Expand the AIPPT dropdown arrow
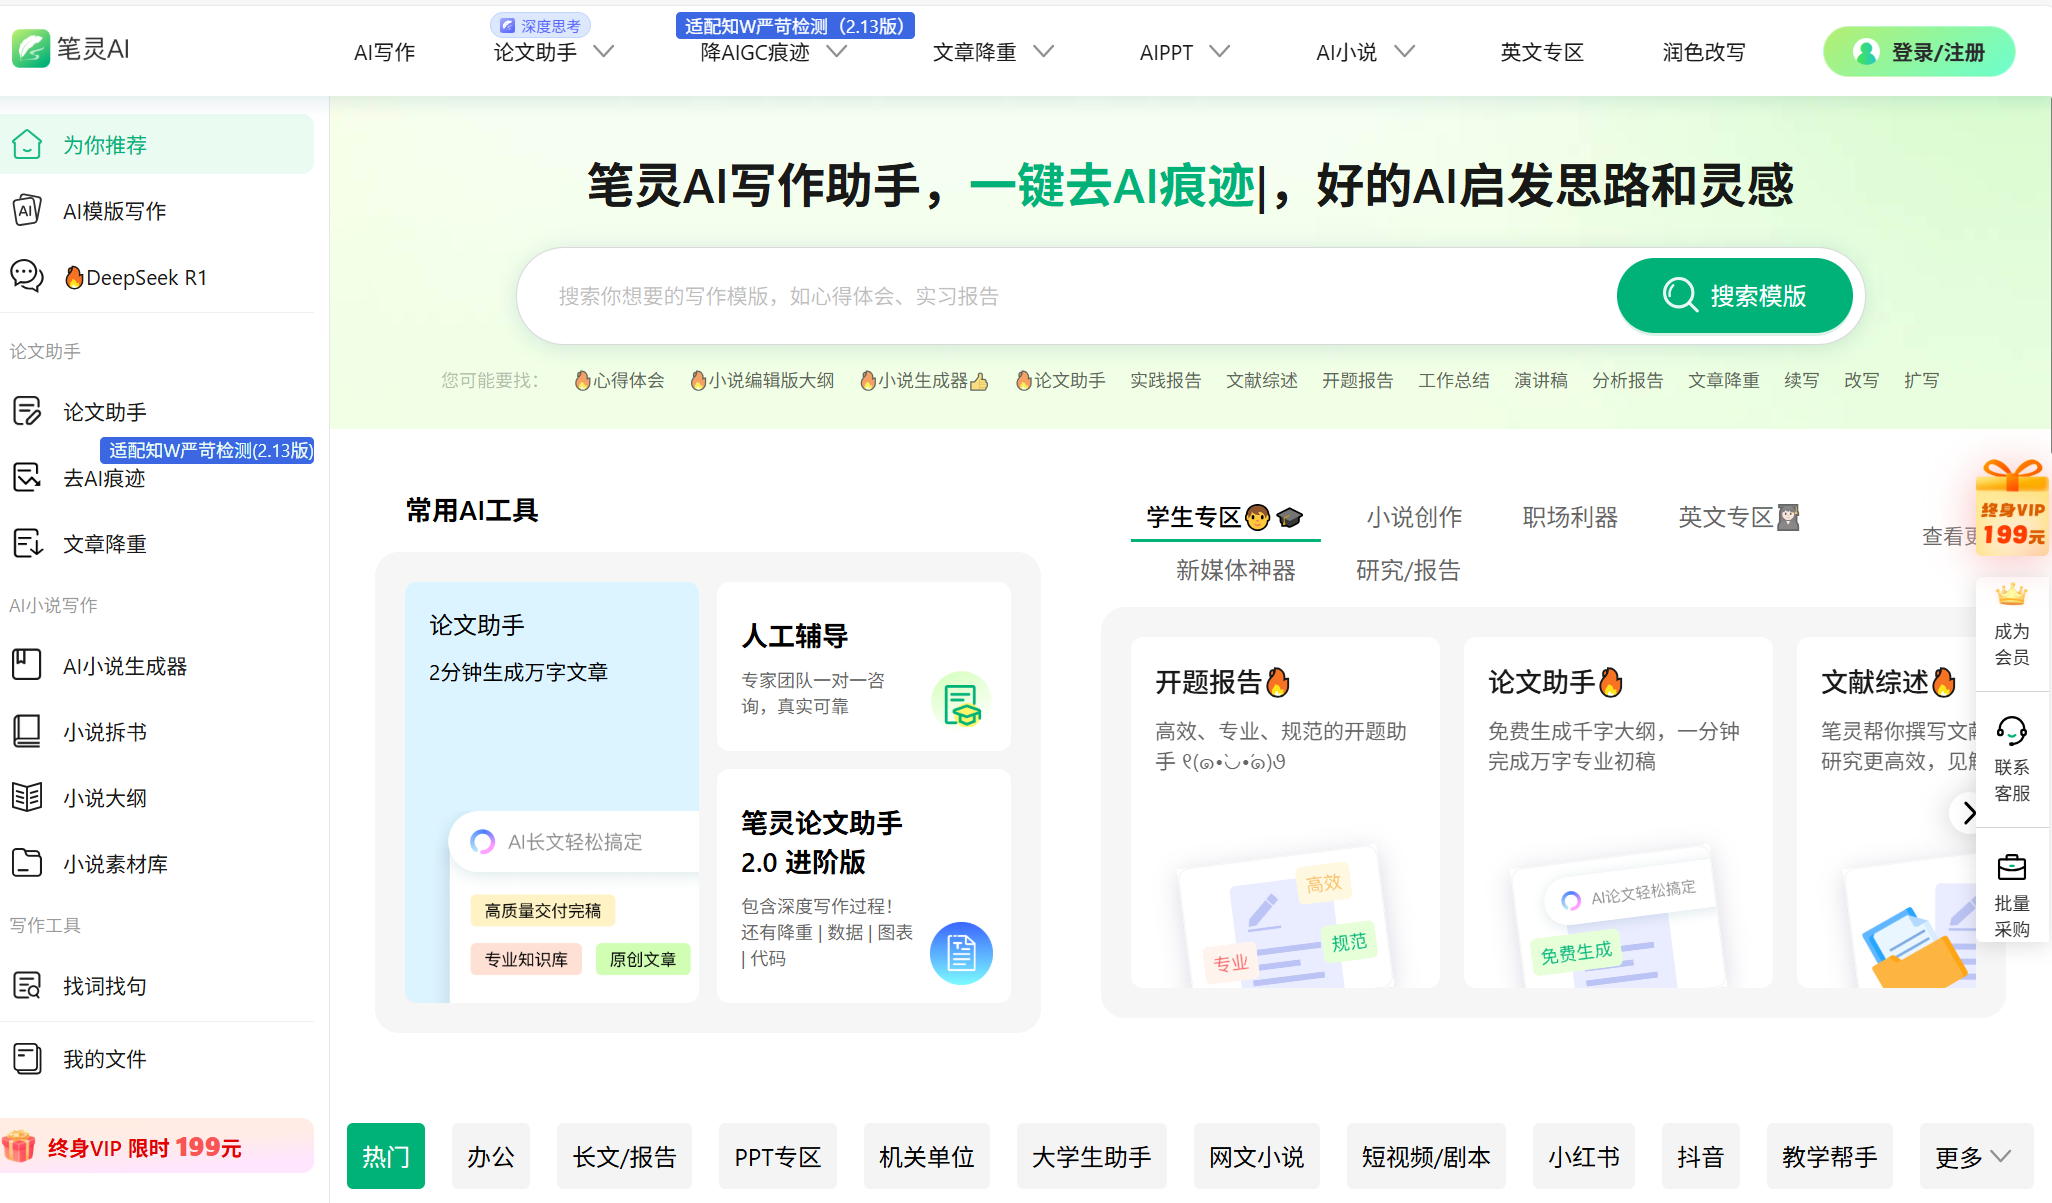This screenshot has height=1203, width=2052. click(1219, 52)
